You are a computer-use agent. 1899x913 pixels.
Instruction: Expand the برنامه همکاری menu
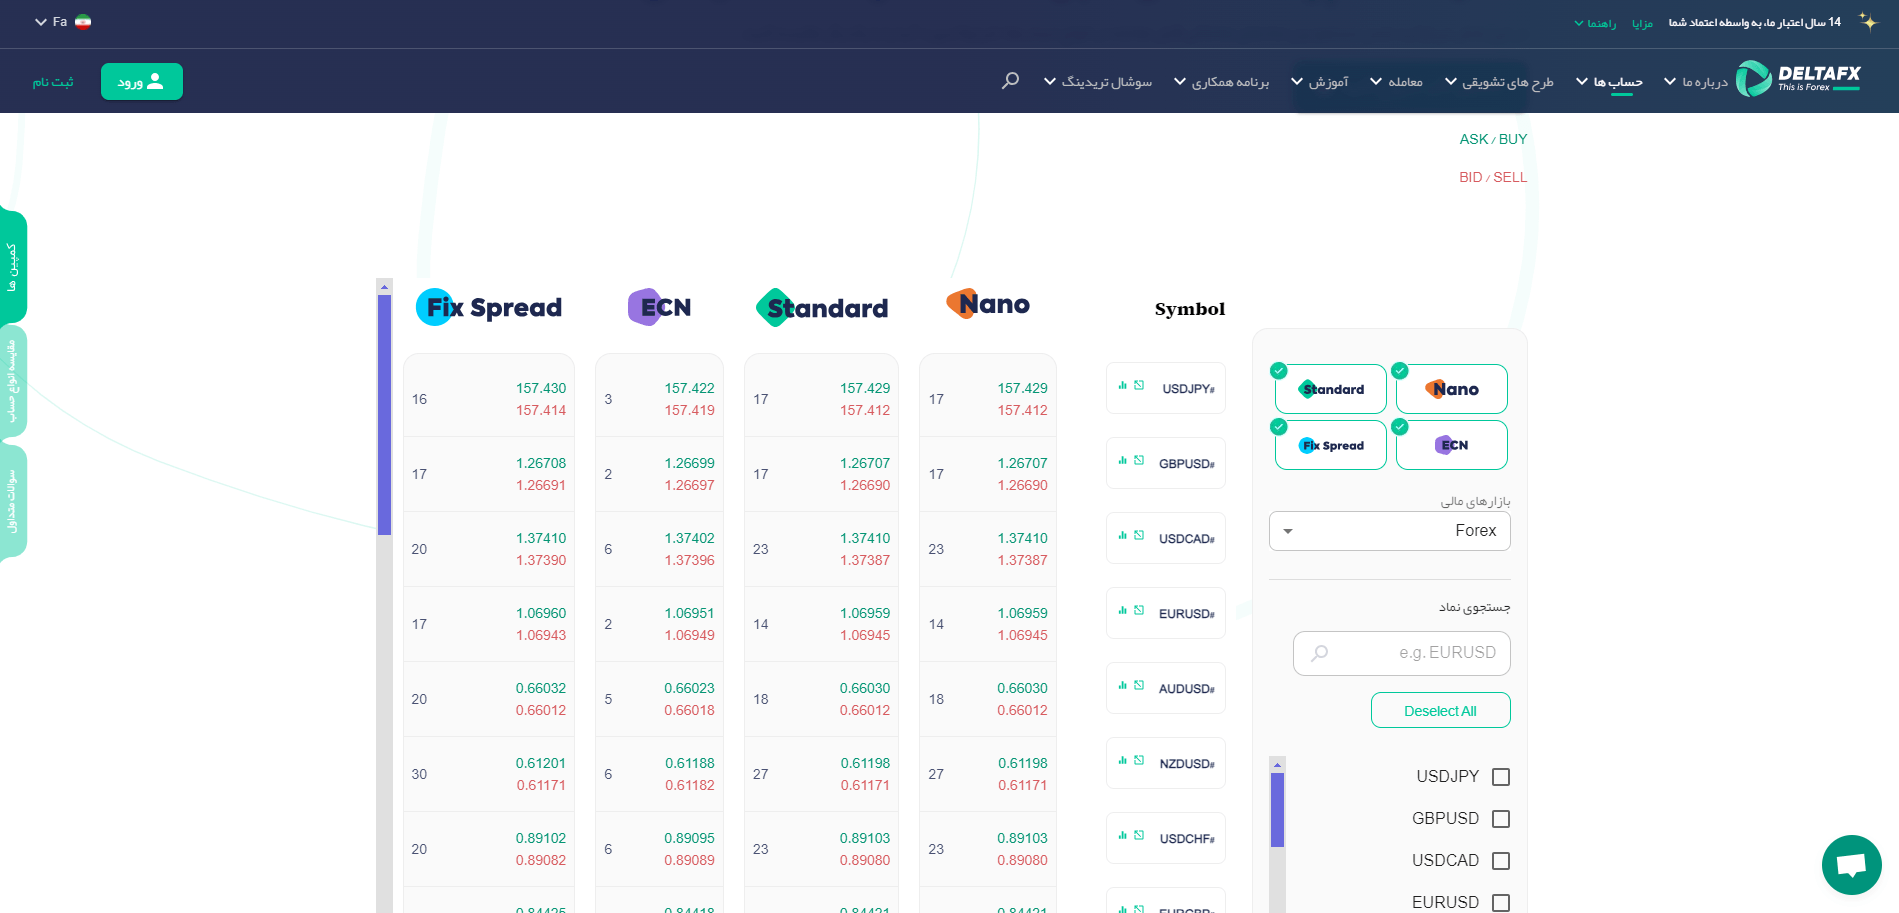point(1221,82)
